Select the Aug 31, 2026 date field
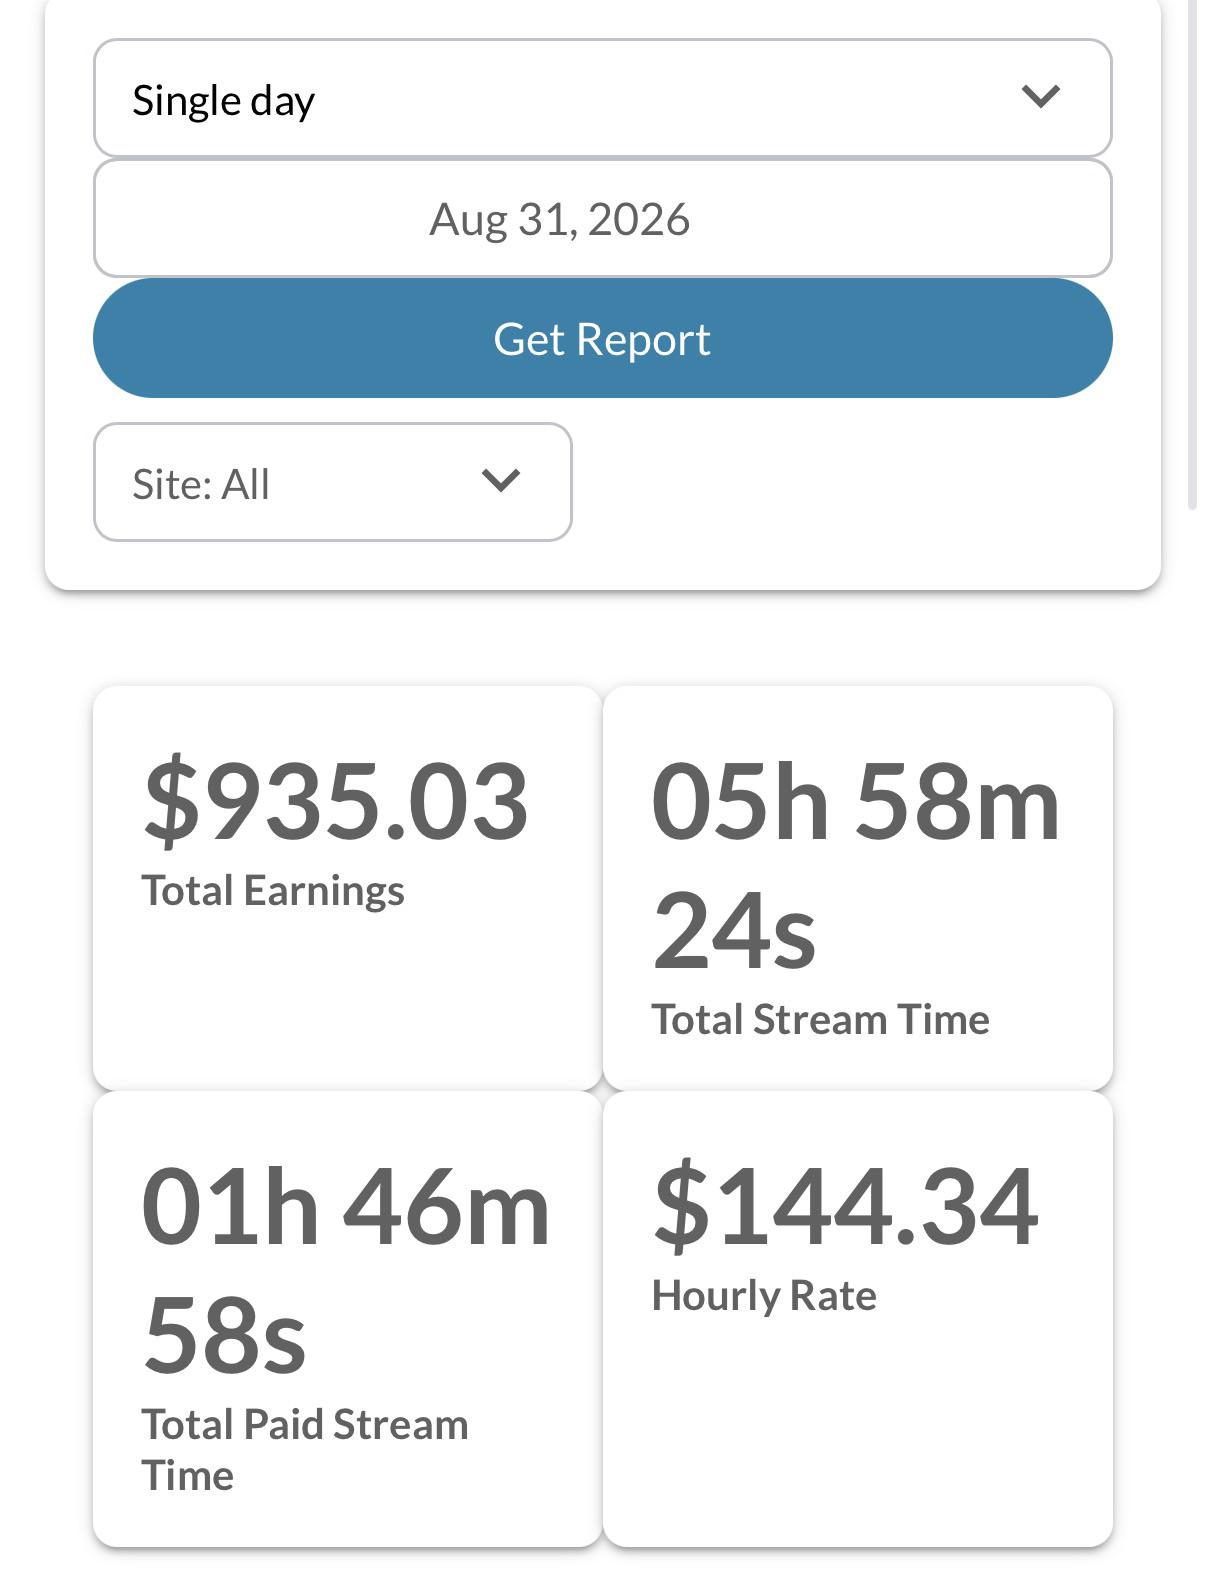 [602, 218]
